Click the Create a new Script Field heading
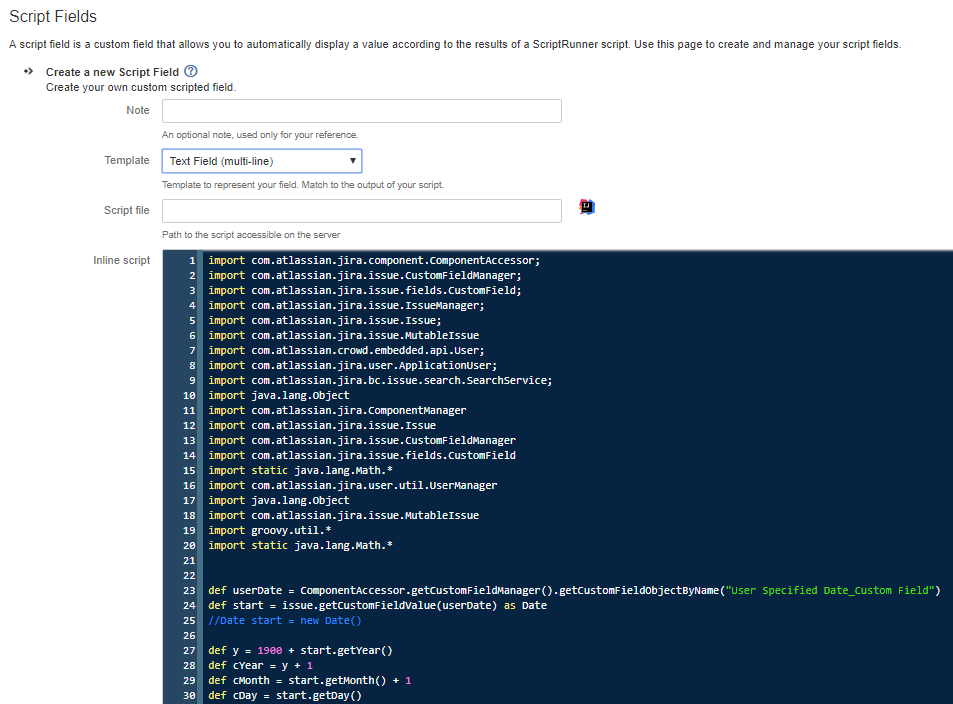Image resolution: width=953 pixels, height=704 pixels. point(112,72)
